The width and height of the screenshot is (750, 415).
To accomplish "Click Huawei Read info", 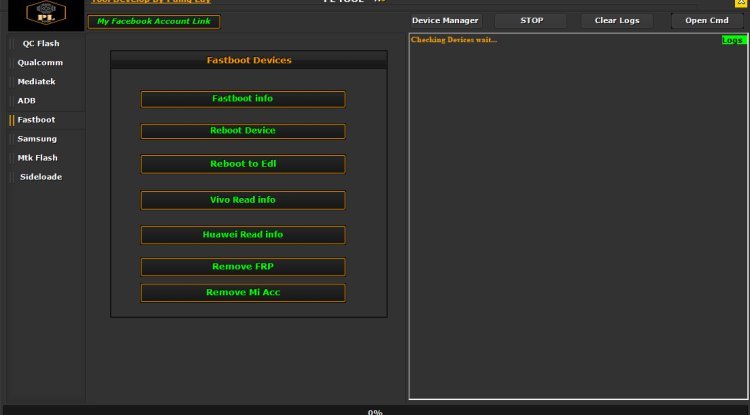I will click(243, 235).
